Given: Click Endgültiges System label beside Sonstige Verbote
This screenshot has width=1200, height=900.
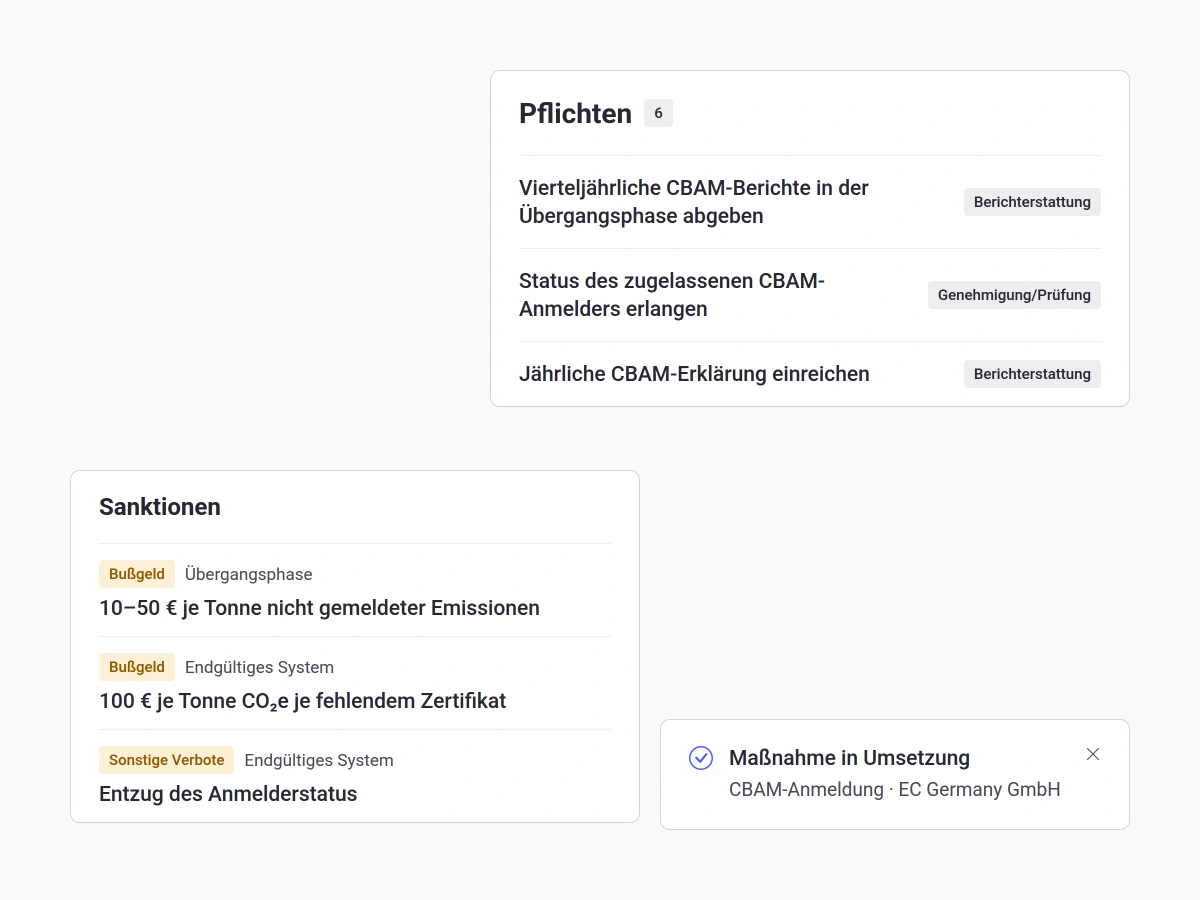Looking at the screenshot, I should click(x=319, y=760).
